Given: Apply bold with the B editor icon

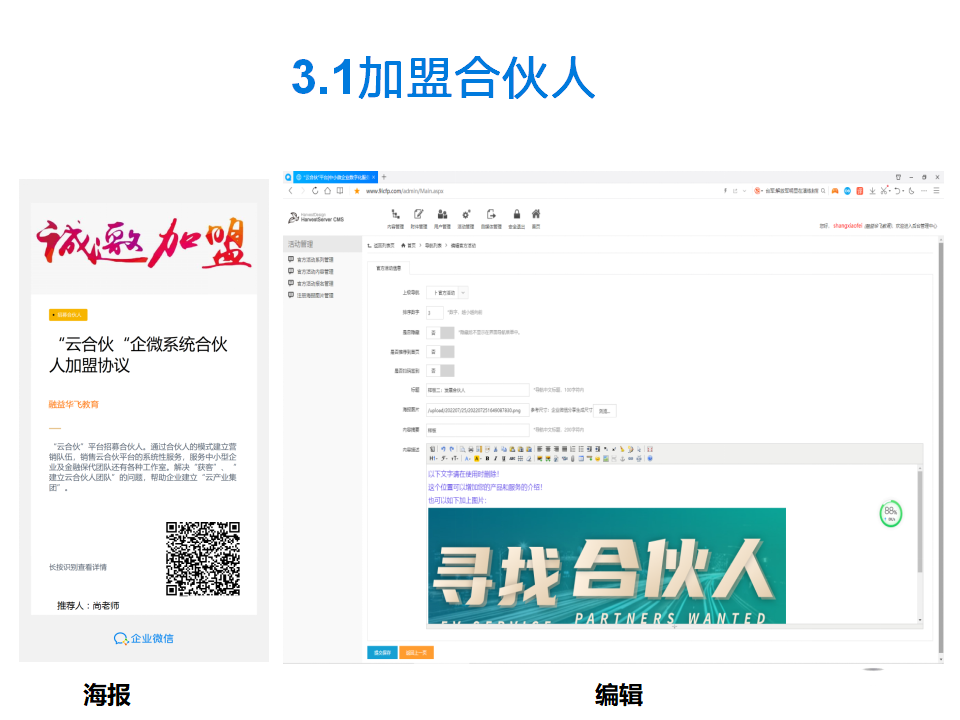Looking at the screenshot, I should (x=487, y=458).
